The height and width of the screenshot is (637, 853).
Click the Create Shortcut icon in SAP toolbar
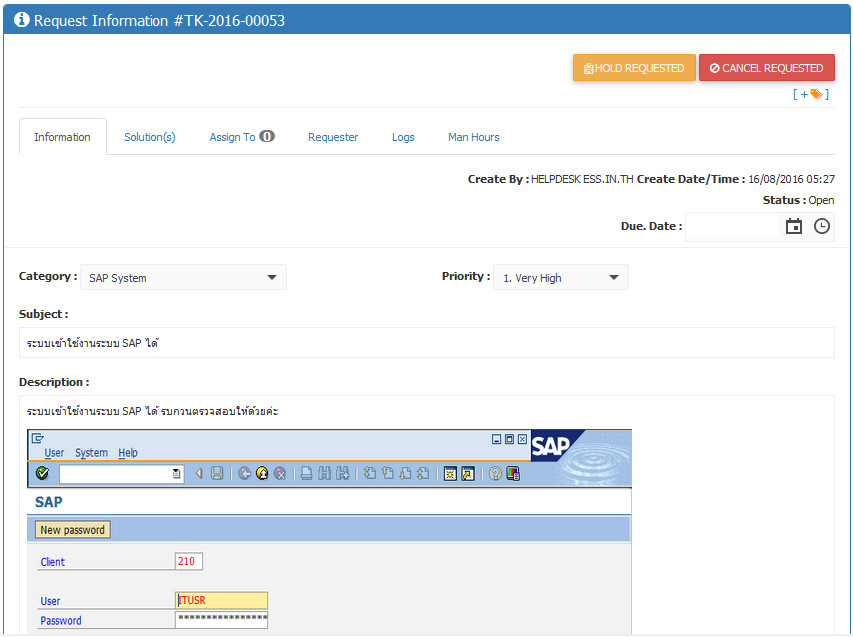(x=468, y=473)
